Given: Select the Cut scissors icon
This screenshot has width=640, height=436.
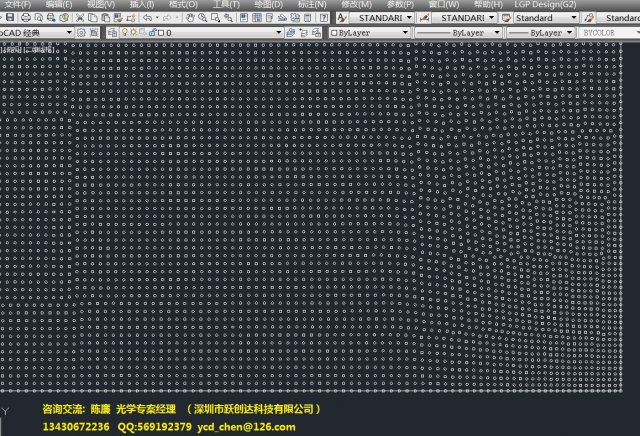Looking at the screenshot, I should click(x=79, y=18).
